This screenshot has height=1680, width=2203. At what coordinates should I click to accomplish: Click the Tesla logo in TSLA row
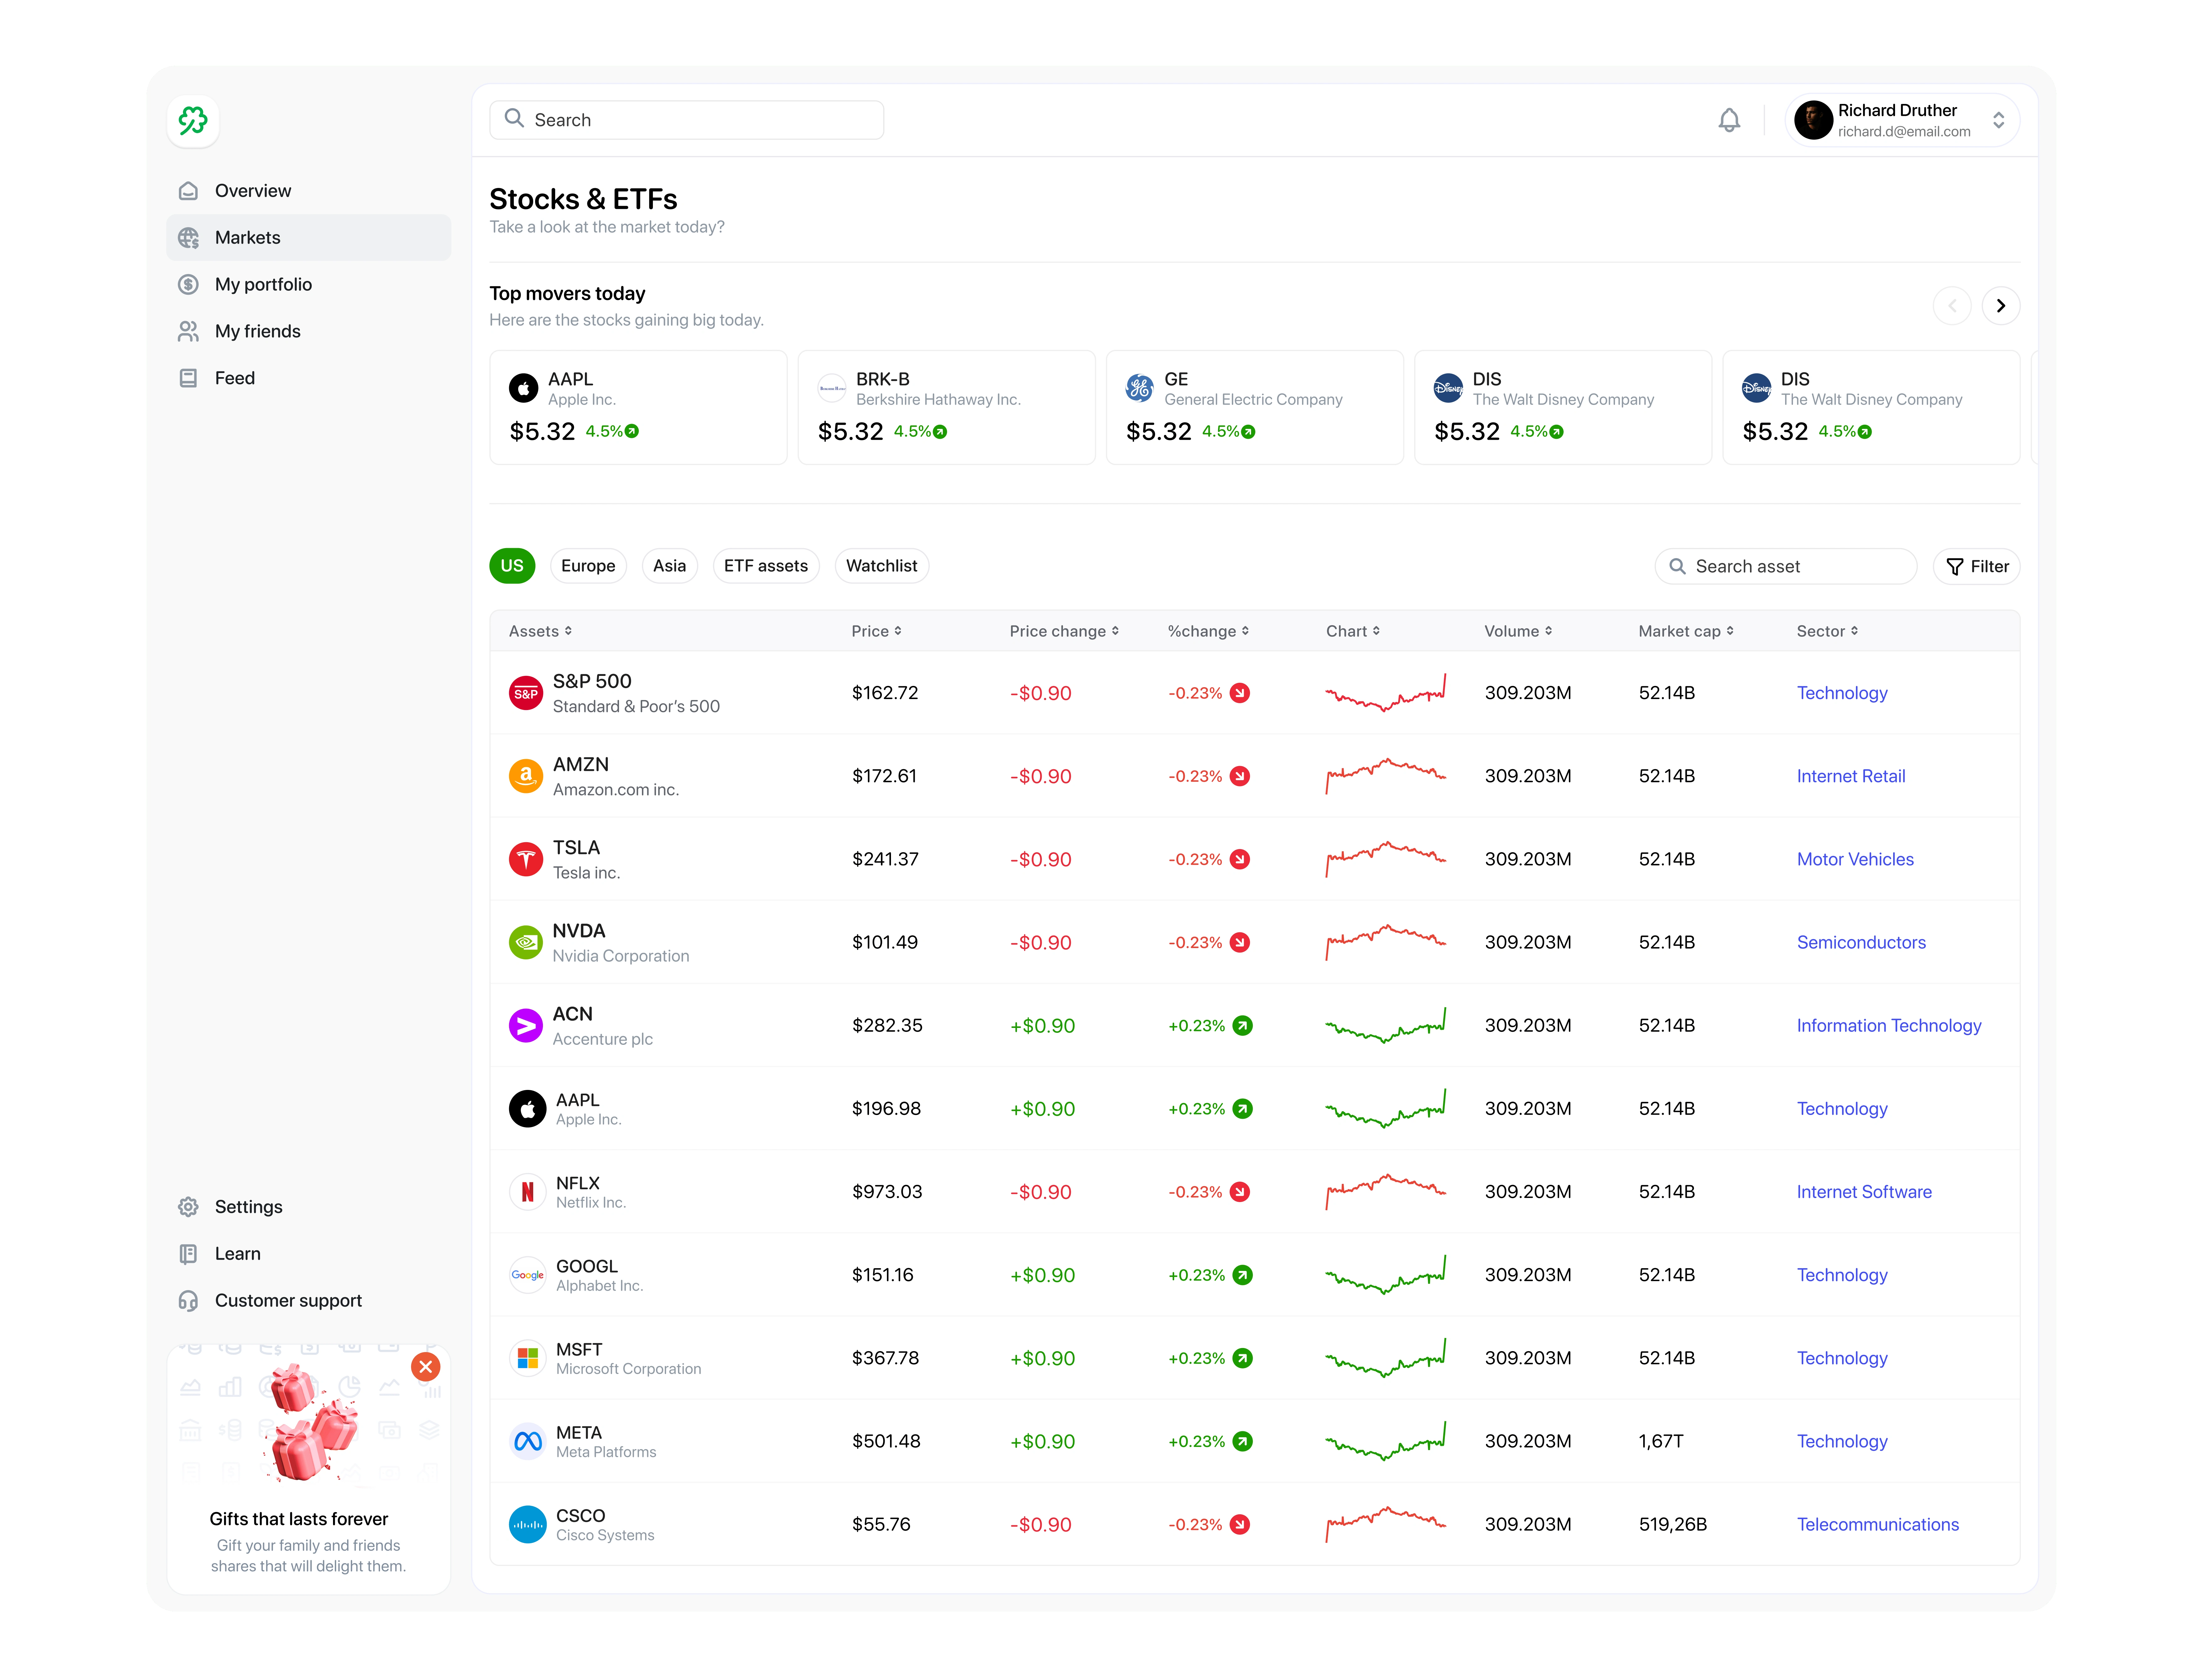coord(526,859)
